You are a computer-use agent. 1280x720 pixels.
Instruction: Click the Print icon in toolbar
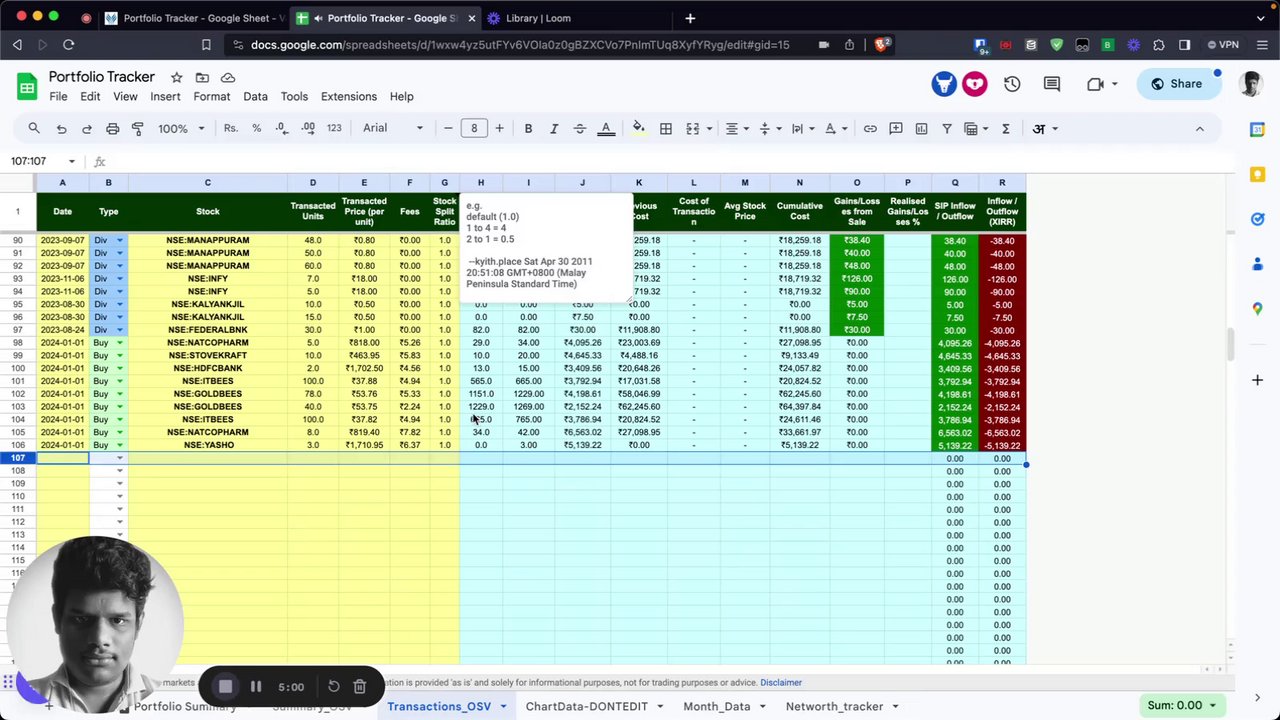point(112,128)
